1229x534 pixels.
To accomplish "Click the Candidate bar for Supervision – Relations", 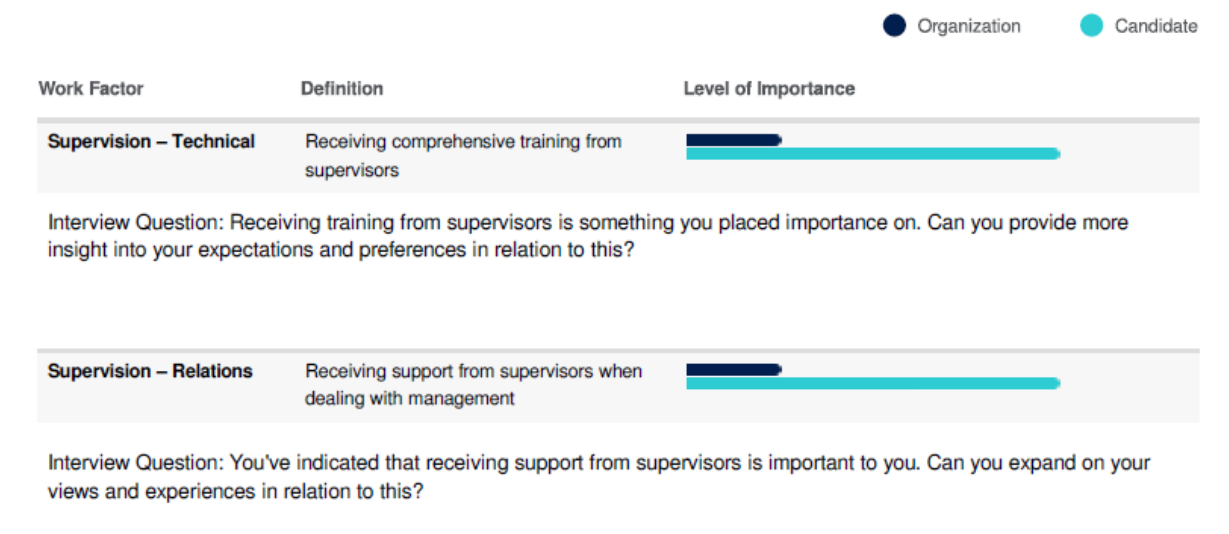I will point(873,384).
